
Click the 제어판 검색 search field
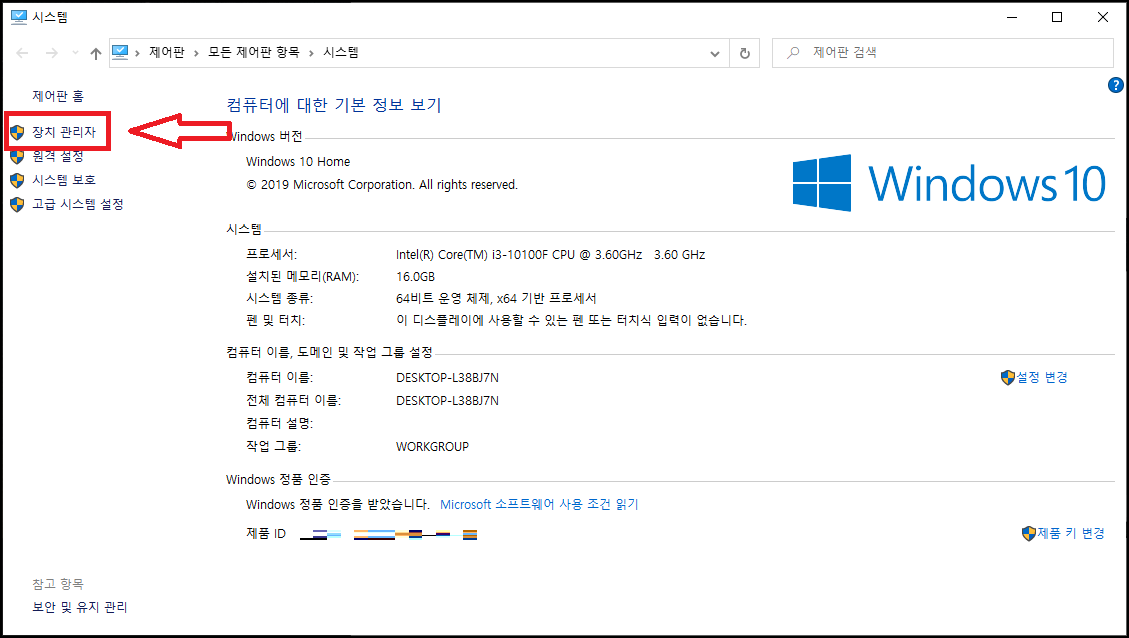pyautogui.click(x=943, y=53)
